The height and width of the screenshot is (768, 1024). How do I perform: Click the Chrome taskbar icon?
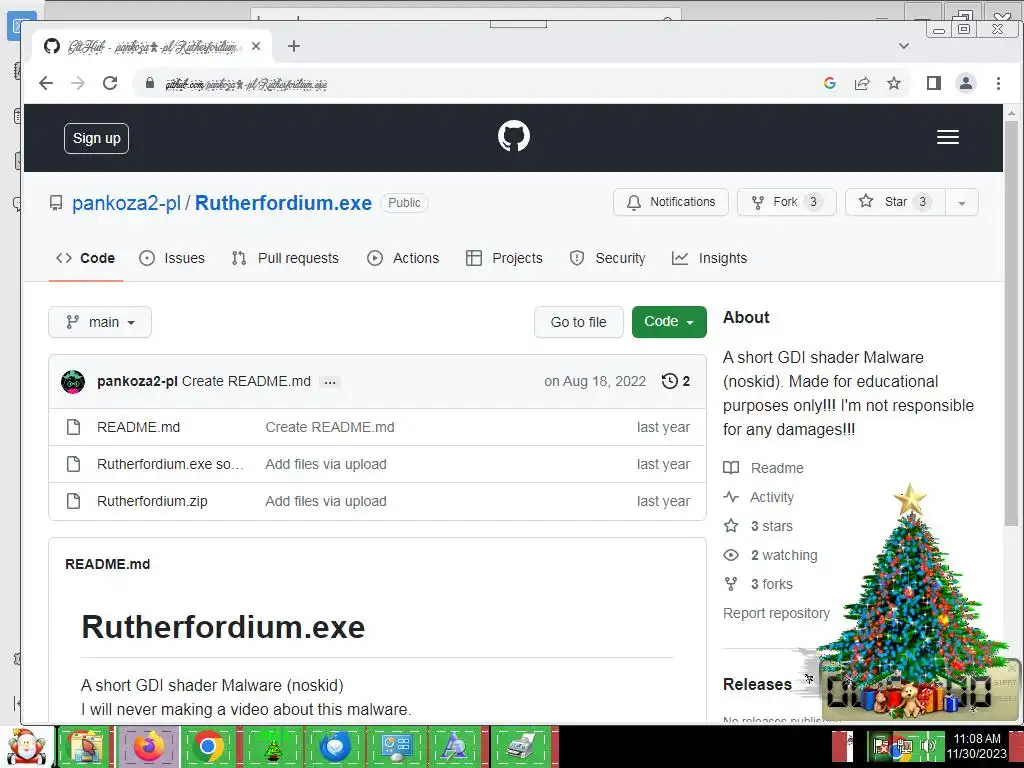(x=208, y=747)
